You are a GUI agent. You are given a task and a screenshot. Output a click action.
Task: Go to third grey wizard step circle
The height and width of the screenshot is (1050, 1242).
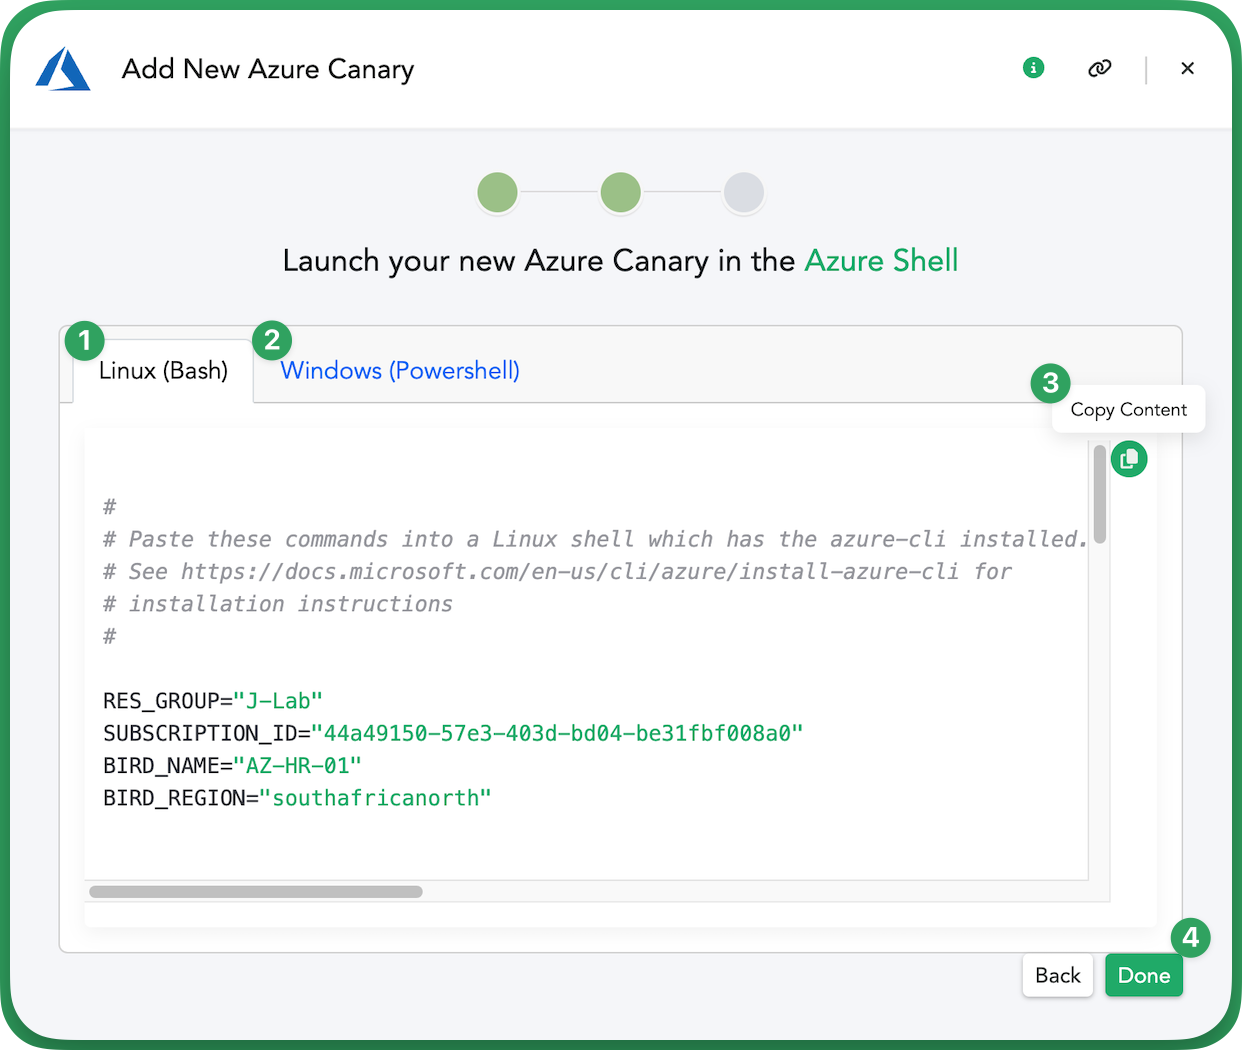pyautogui.click(x=744, y=192)
